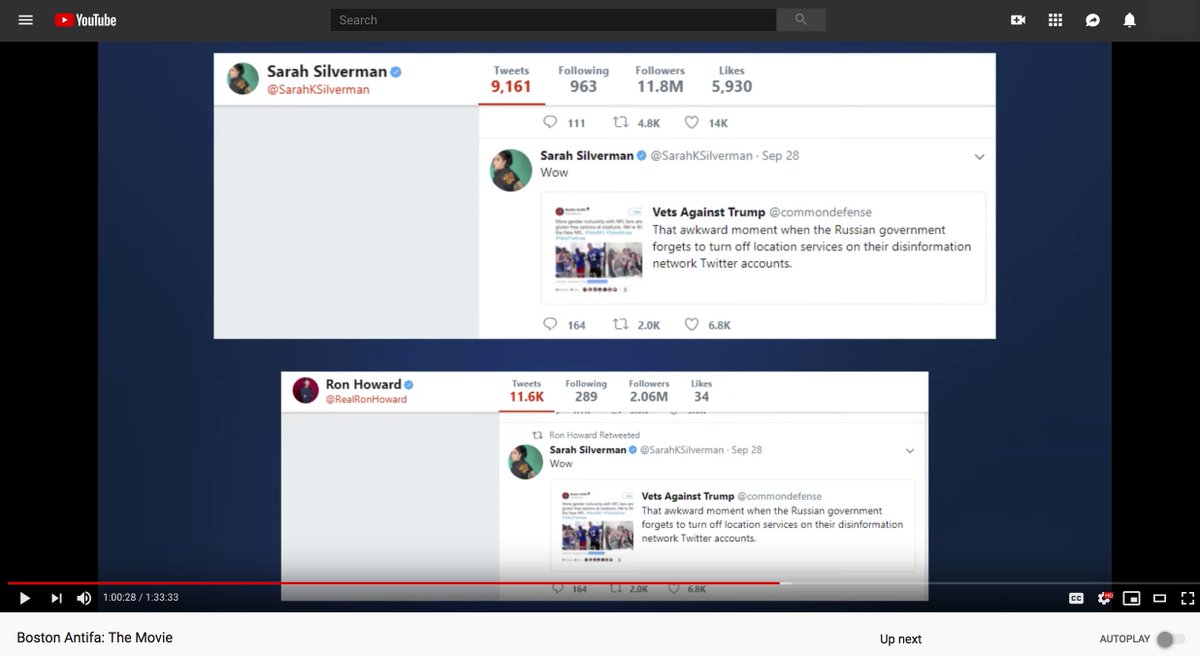Select Sarah Silverman's Tweets 9,161 tab
This screenshot has height=656, width=1200.
pyautogui.click(x=511, y=80)
